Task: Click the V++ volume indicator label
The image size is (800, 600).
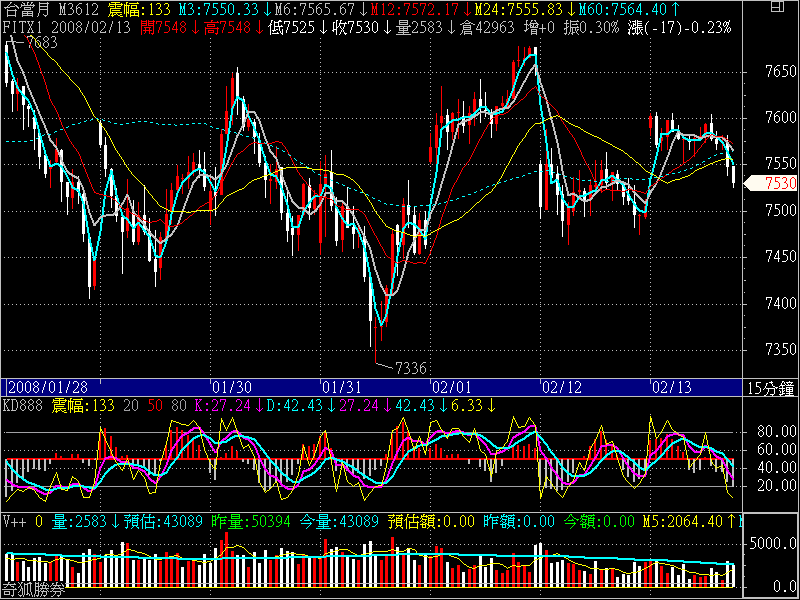Action: (x=14, y=521)
